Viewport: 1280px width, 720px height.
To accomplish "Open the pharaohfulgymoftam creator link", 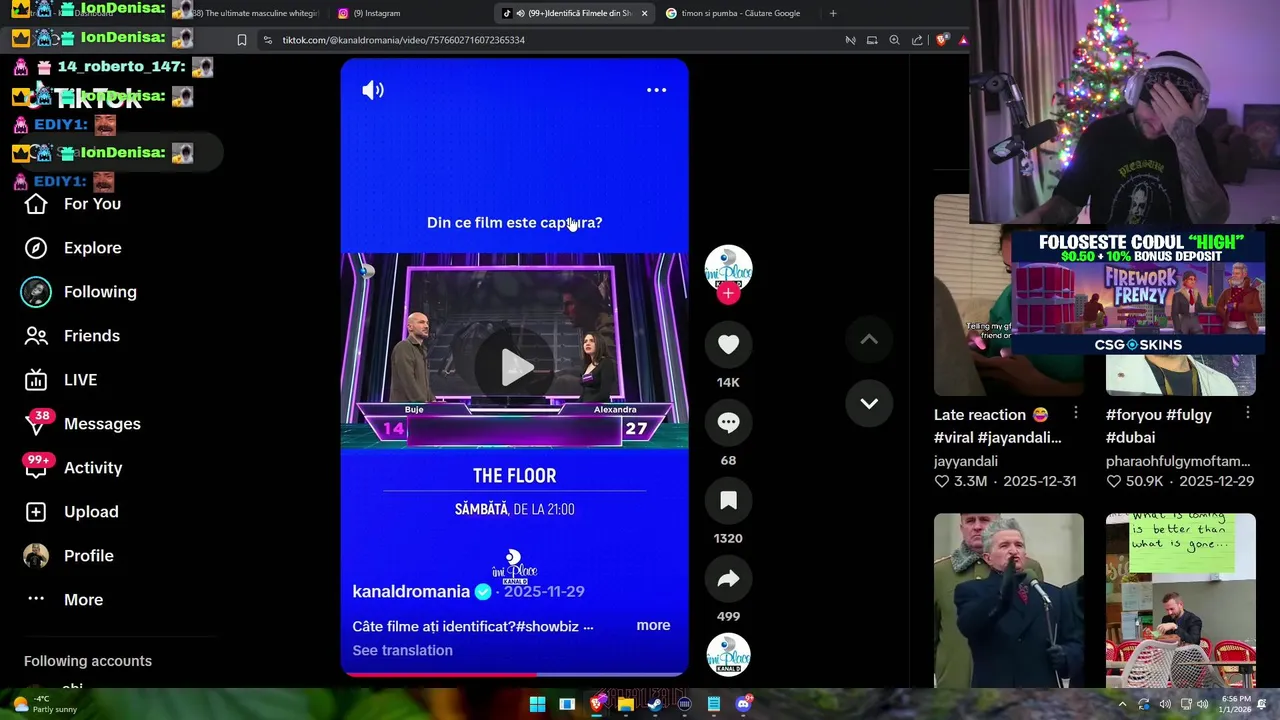I will point(1178,461).
